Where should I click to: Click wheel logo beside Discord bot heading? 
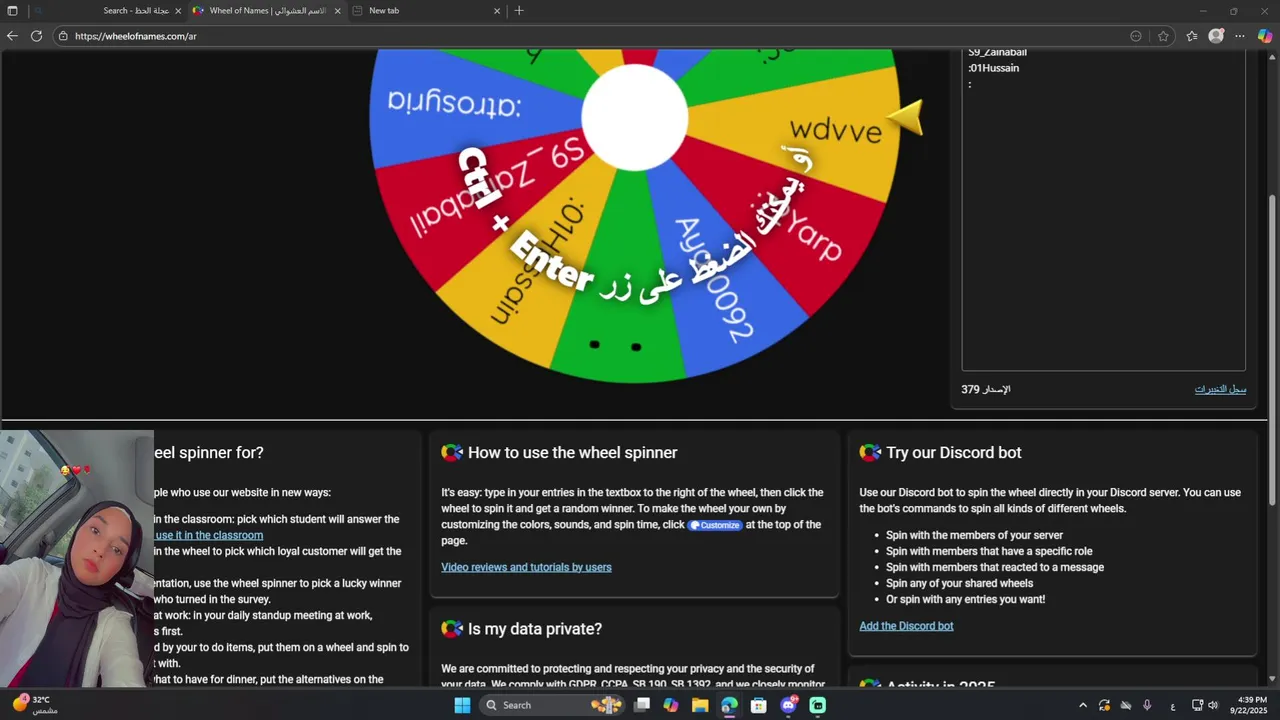[870, 453]
